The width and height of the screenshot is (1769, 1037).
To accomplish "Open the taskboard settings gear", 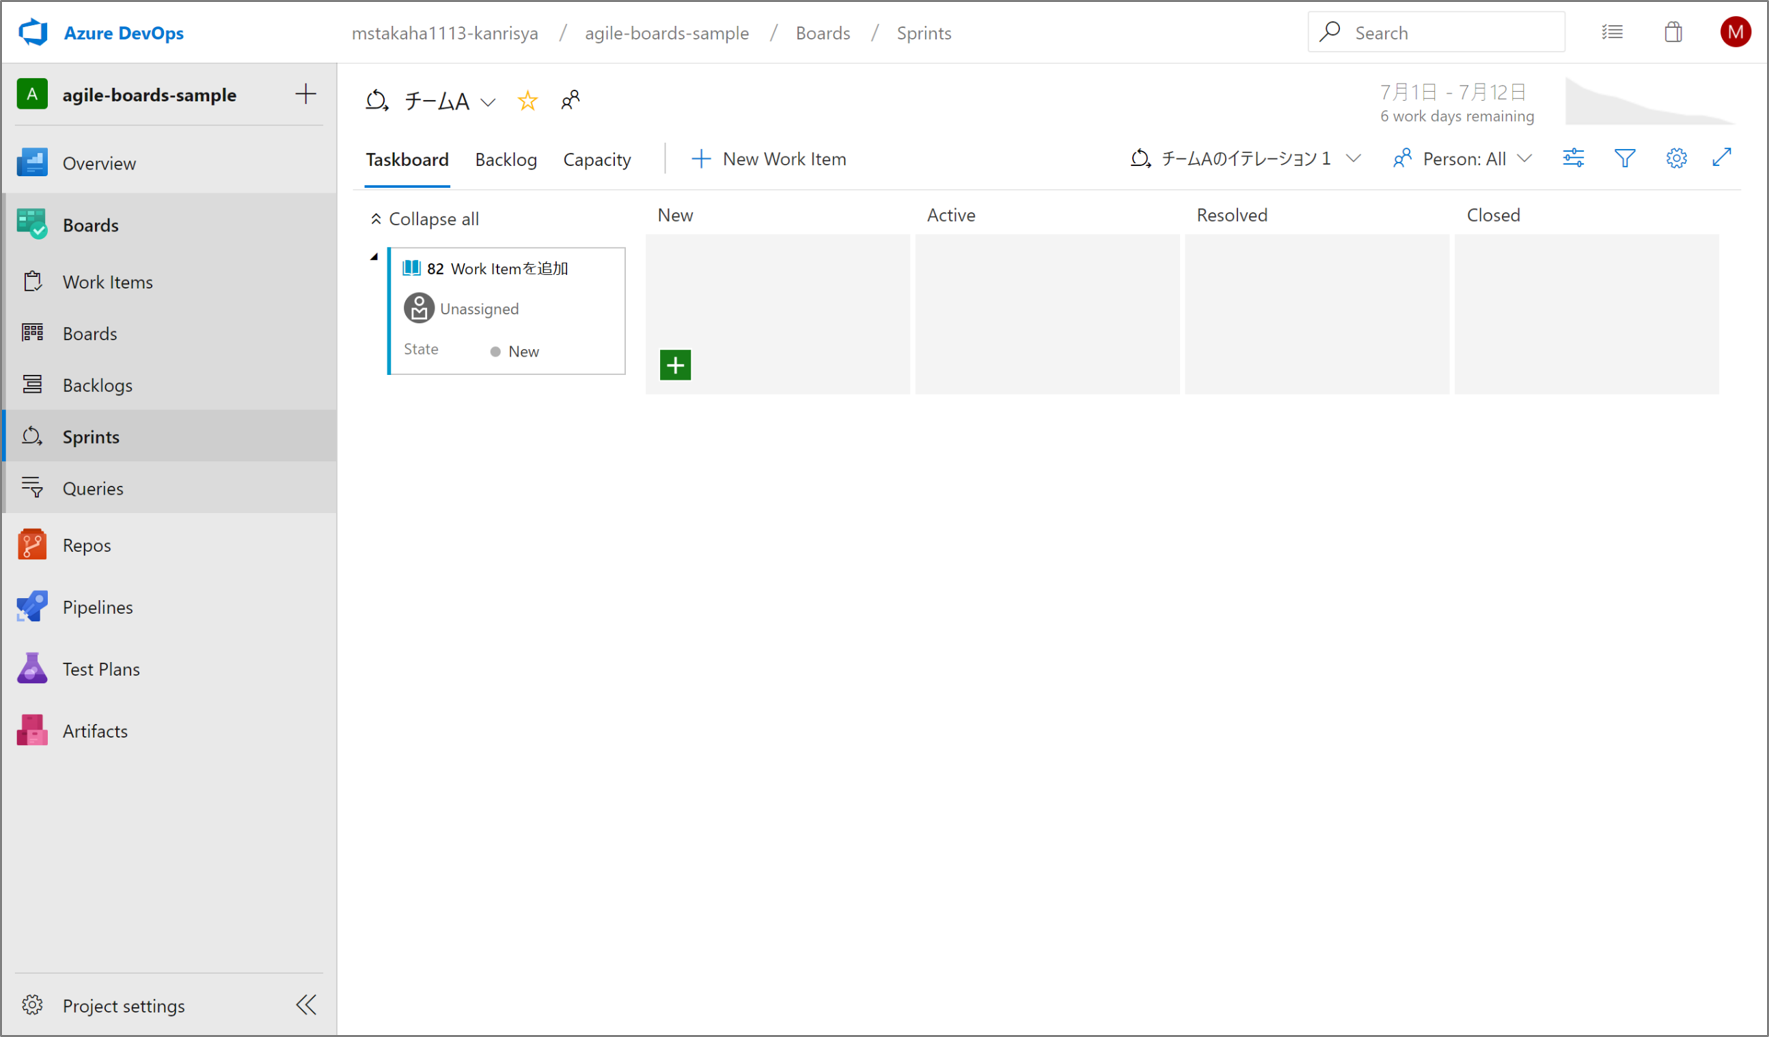I will coord(1676,157).
